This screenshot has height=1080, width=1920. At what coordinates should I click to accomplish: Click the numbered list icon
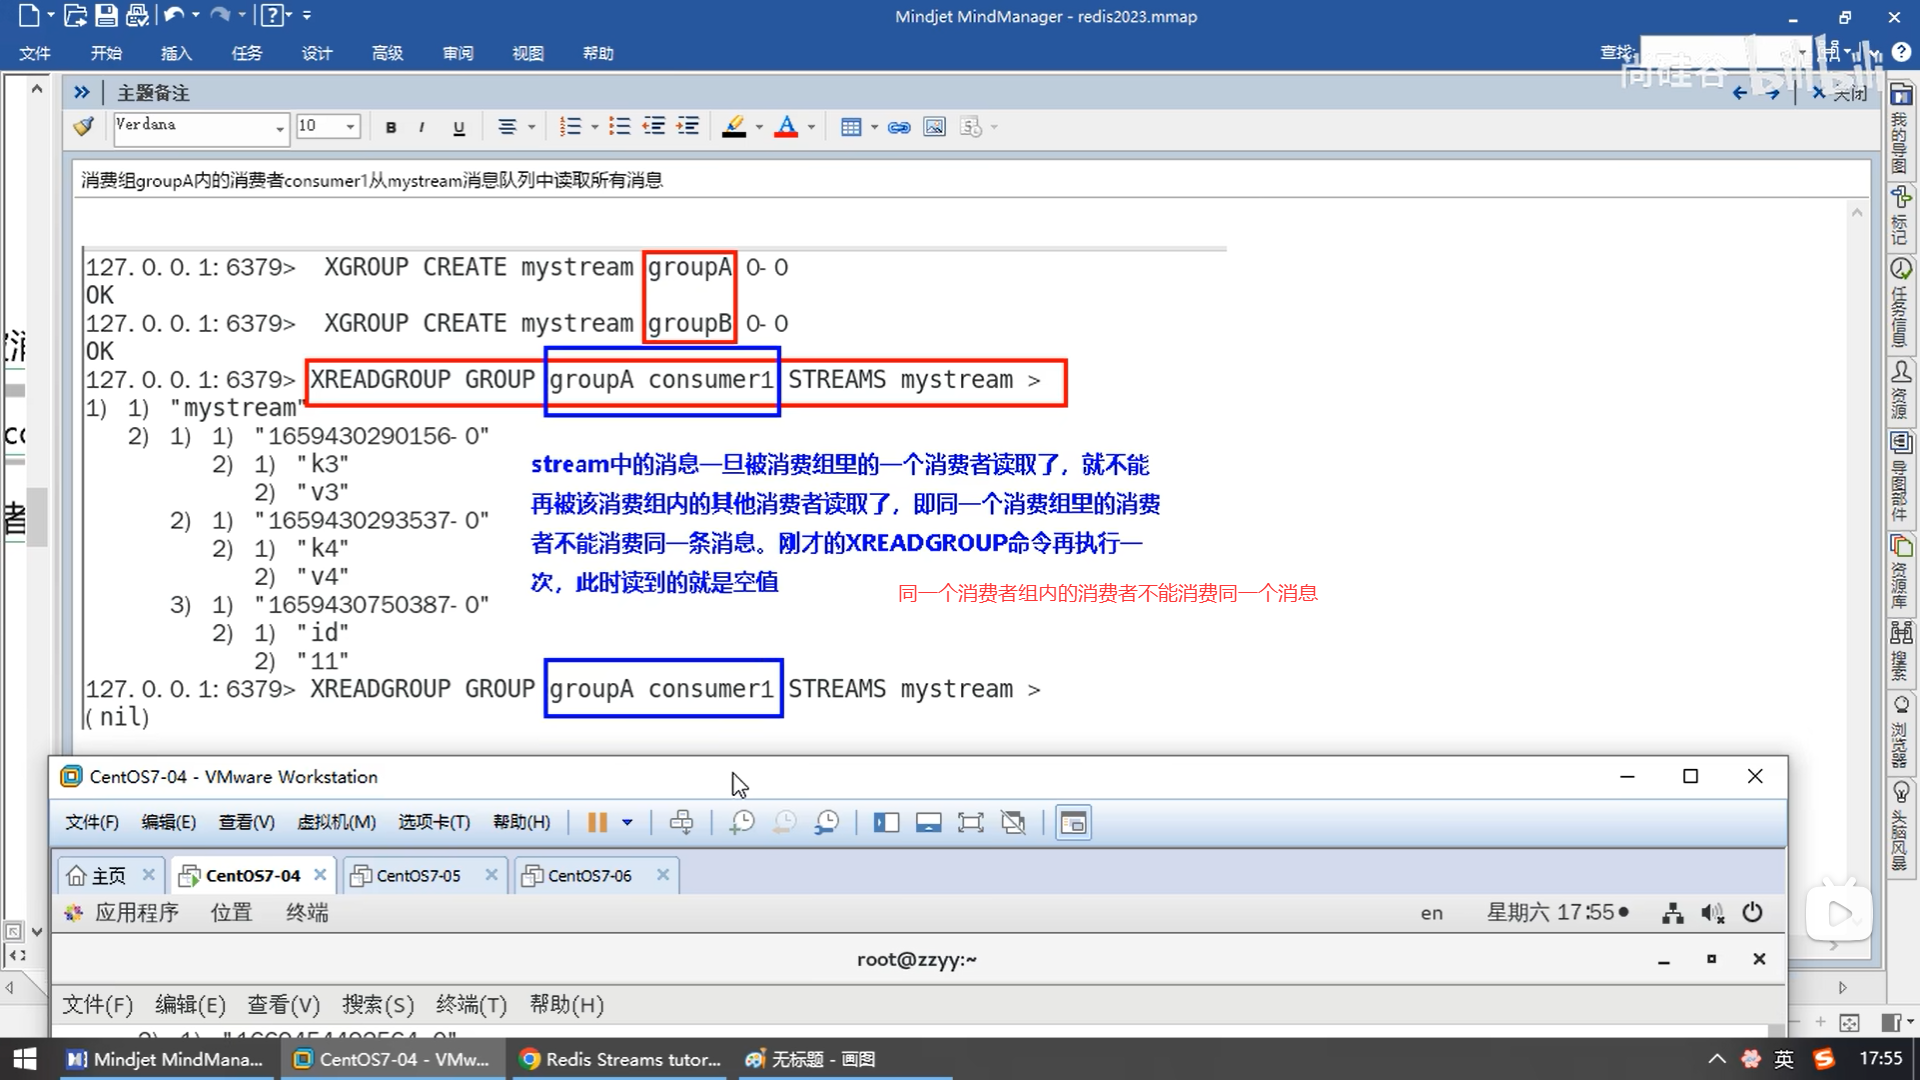(570, 127)
